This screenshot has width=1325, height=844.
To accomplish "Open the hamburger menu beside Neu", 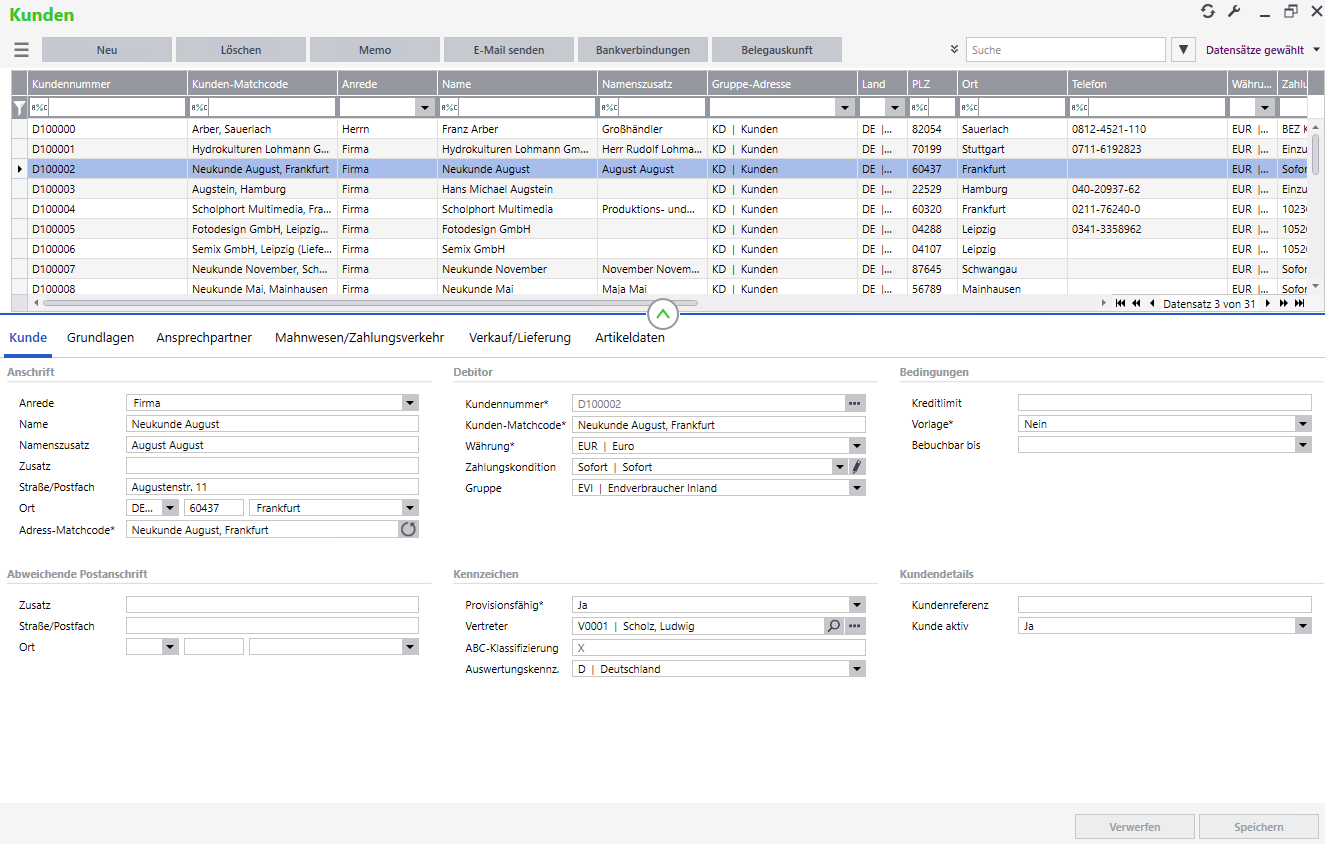I will click(21, 50).
